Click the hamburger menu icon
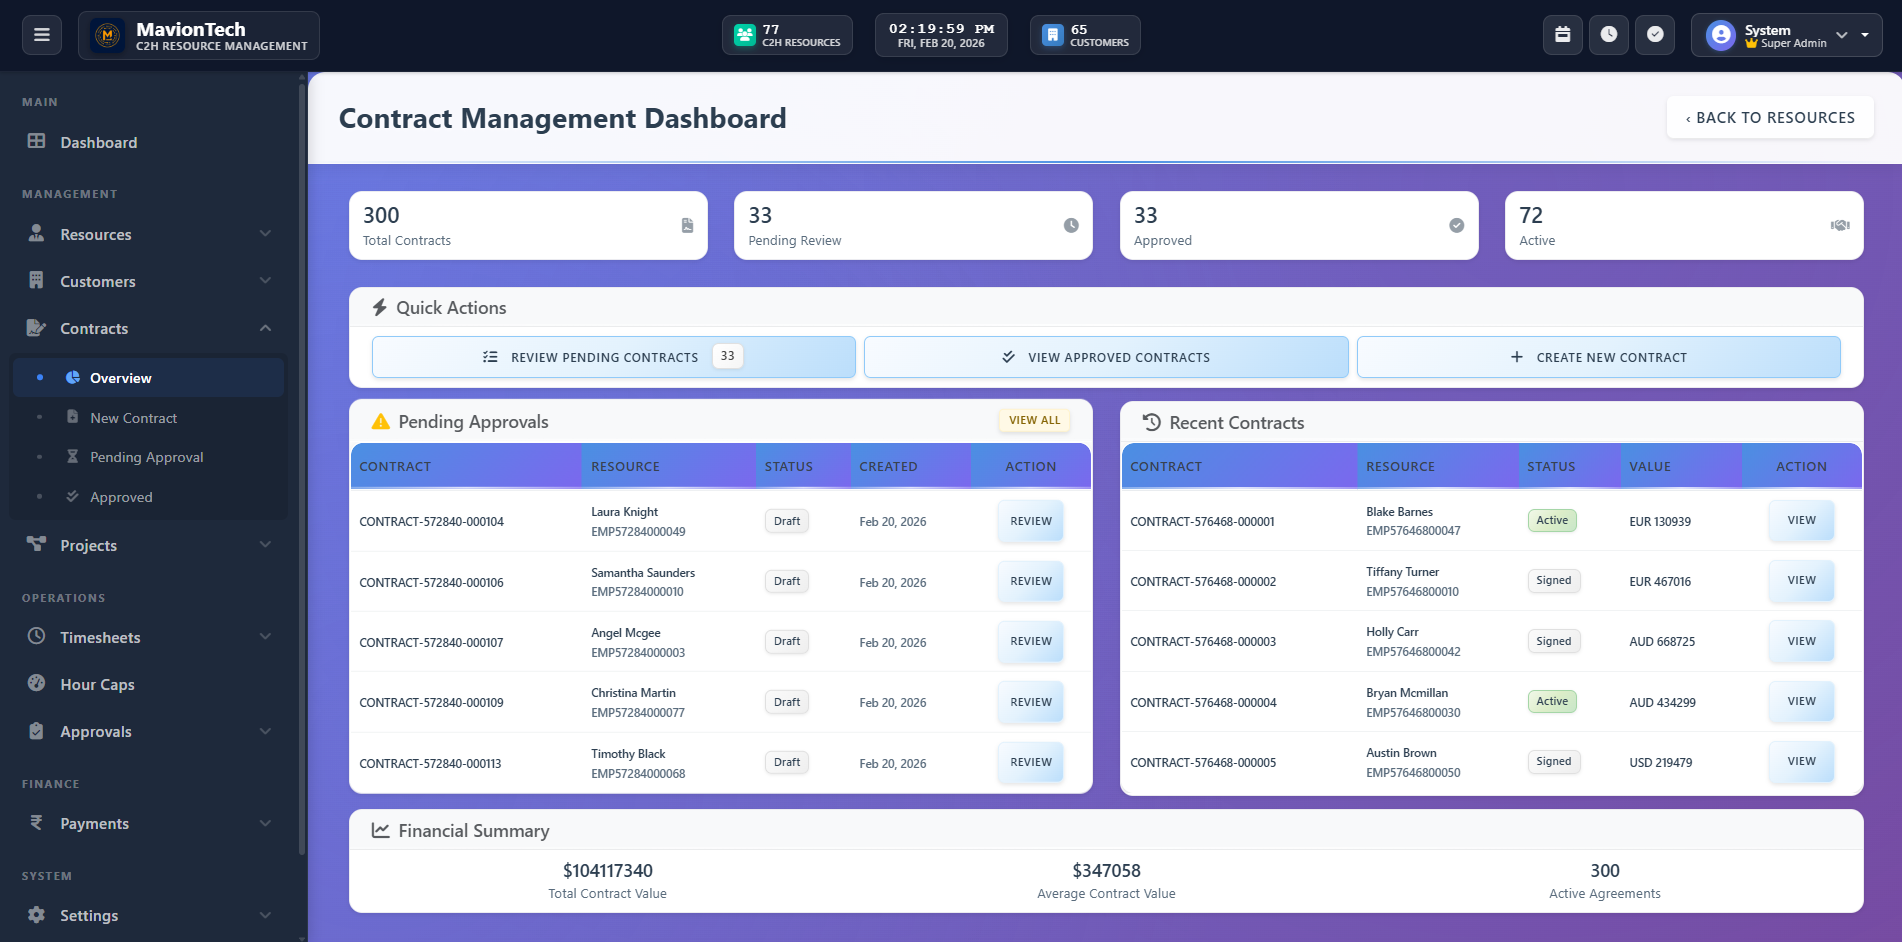The width and height of the screenshot is (1902, 942). tap(42, 35)
